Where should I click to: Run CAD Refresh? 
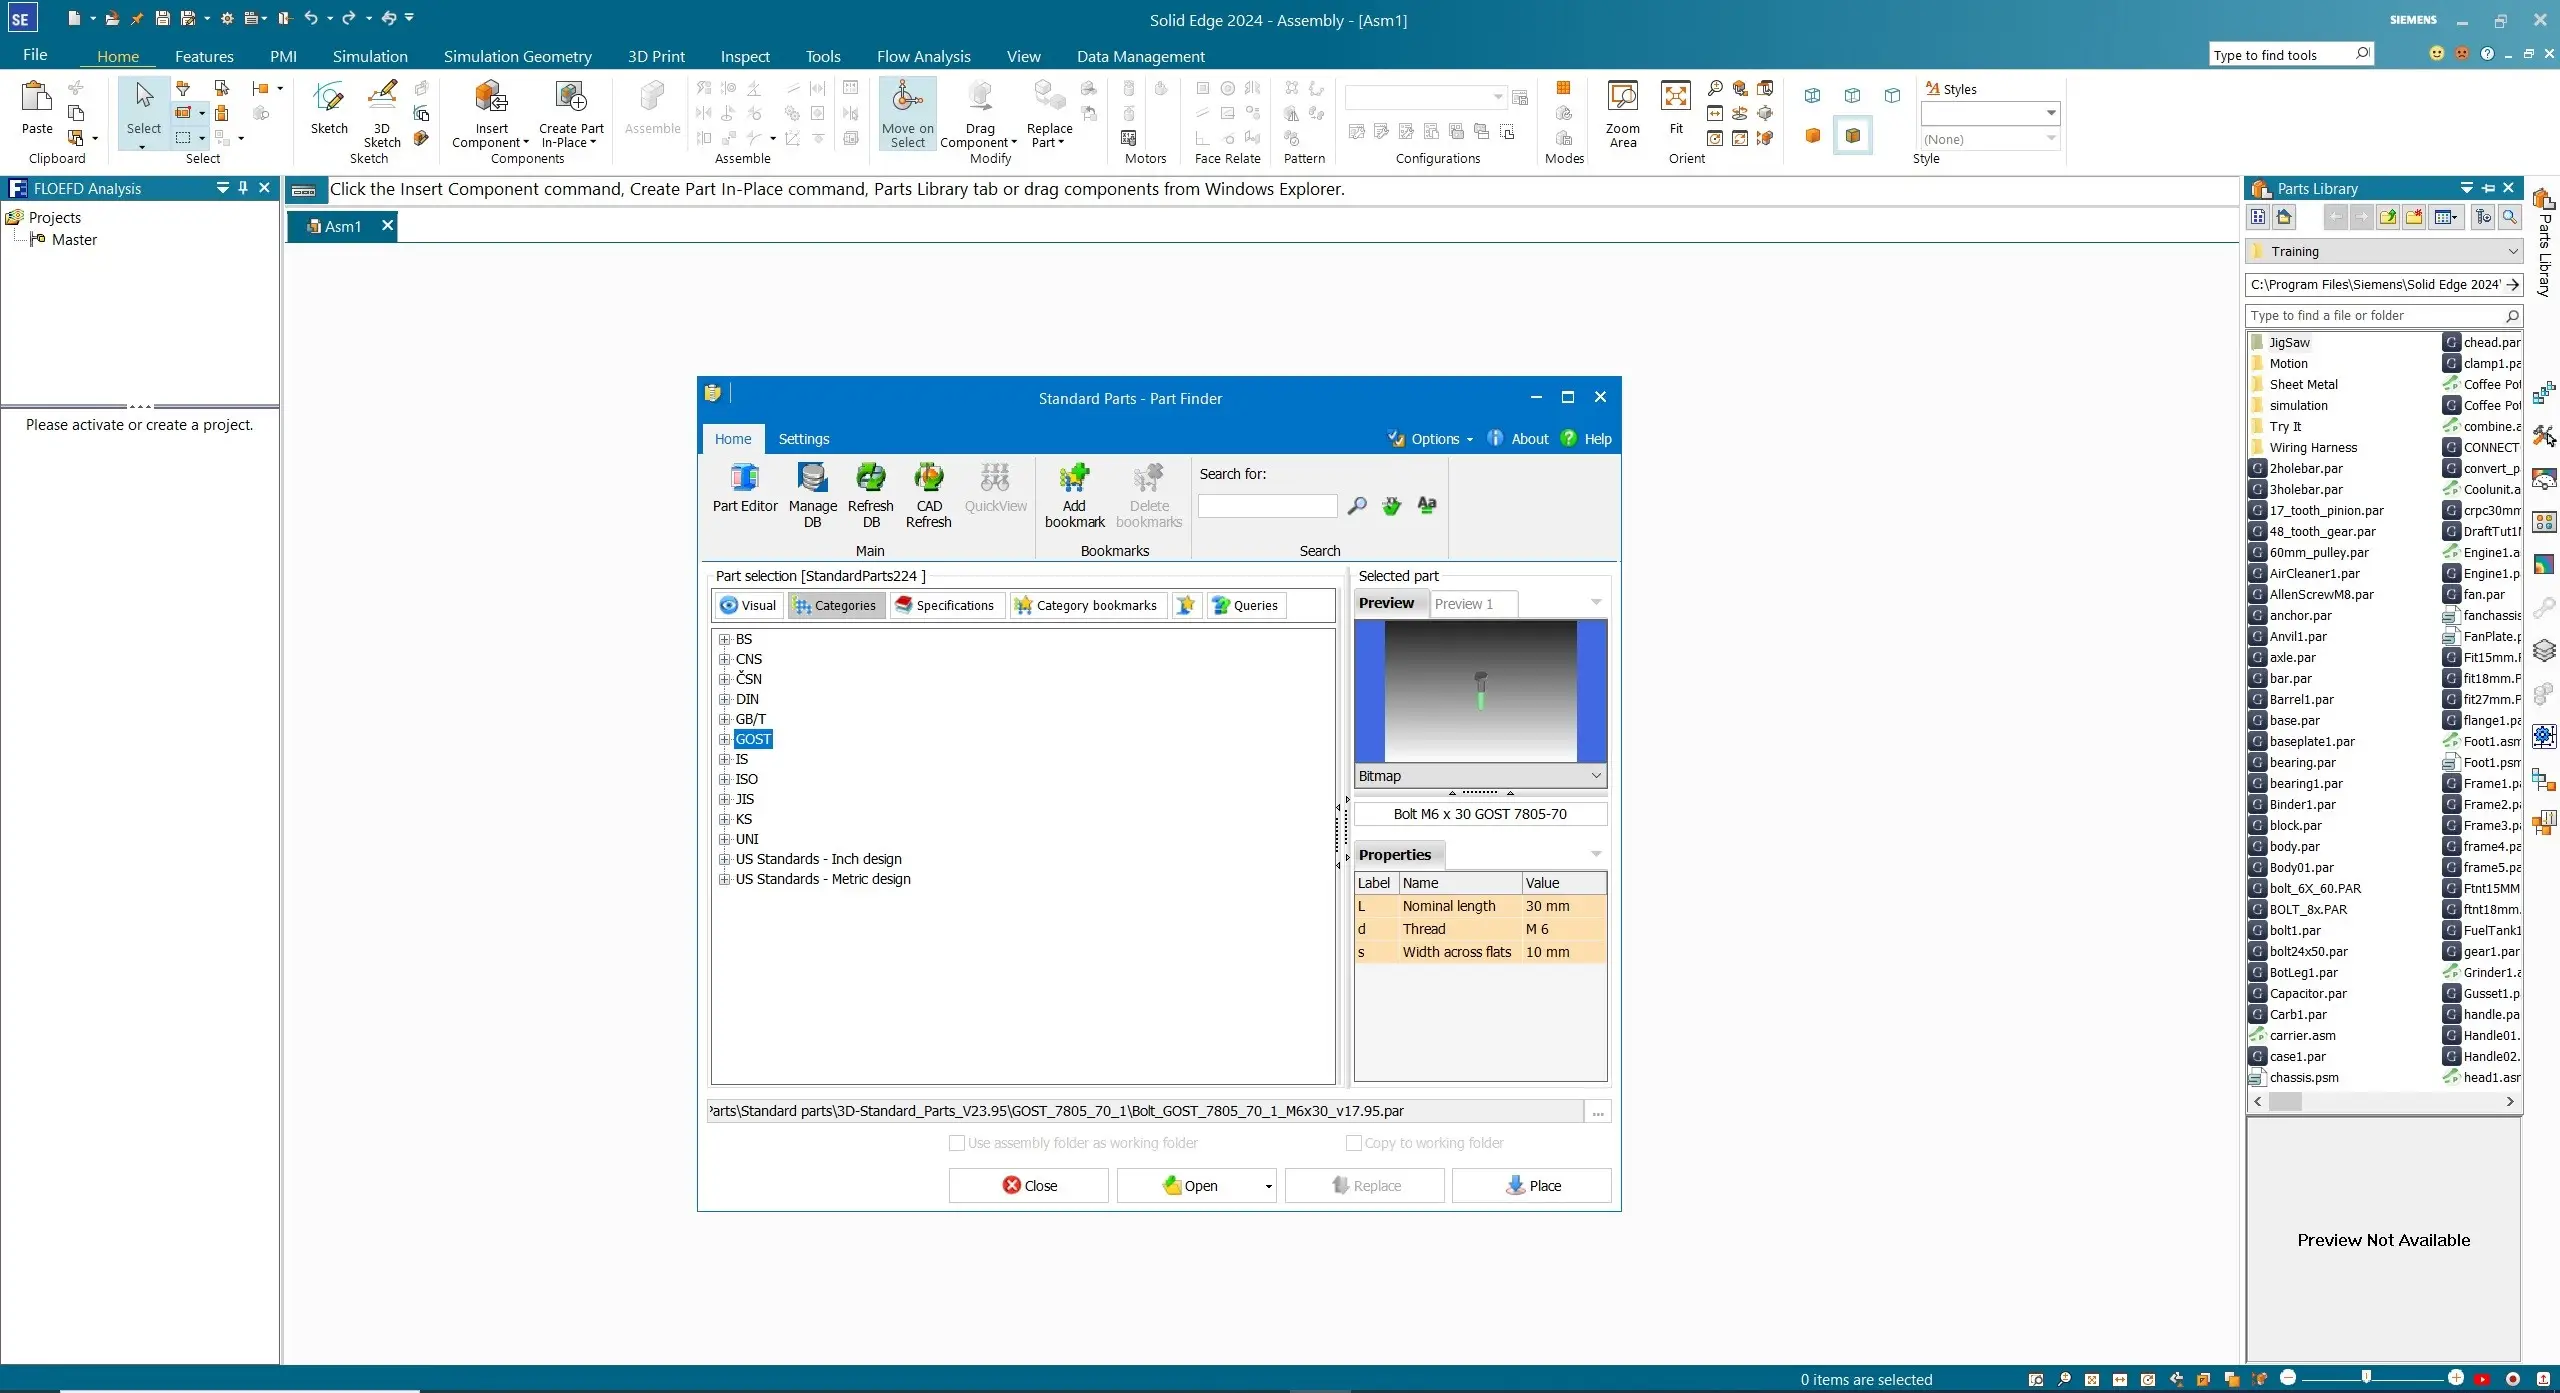coord(928,494)
